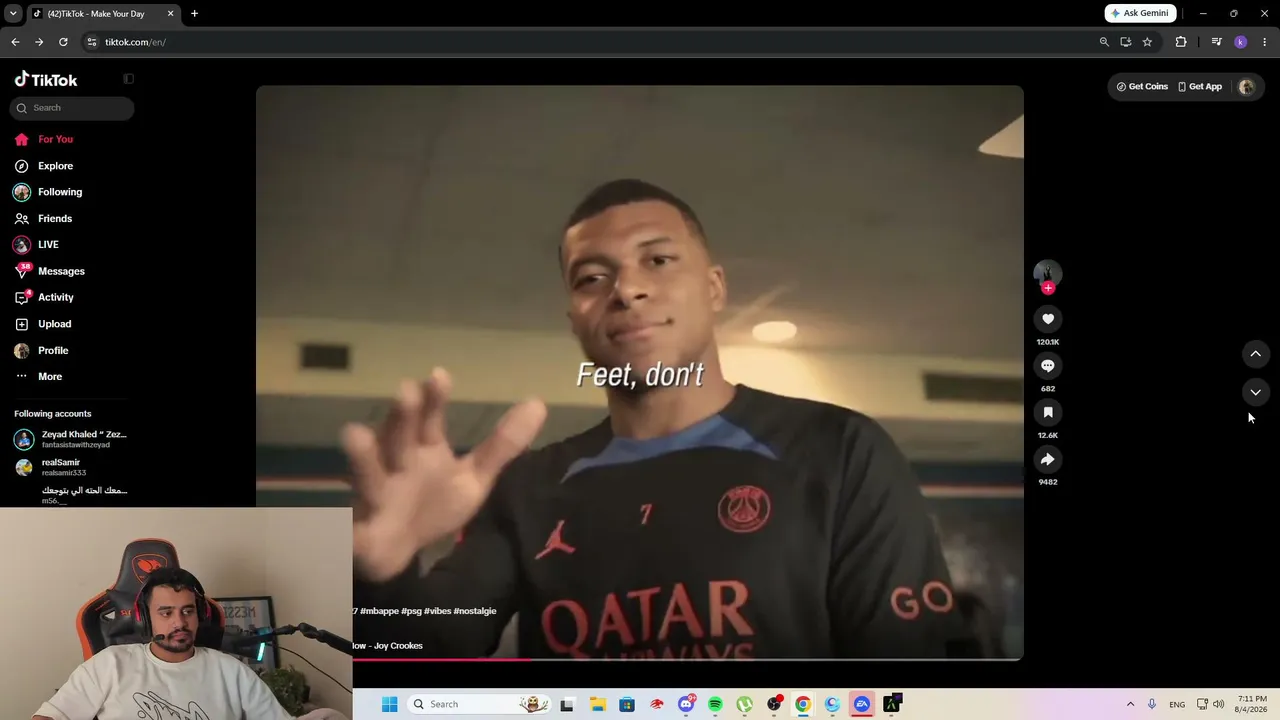Screen dimensions: 1280x720
Task: Install TikTok app from address bar icon
Action: (x=1126, y=42)
